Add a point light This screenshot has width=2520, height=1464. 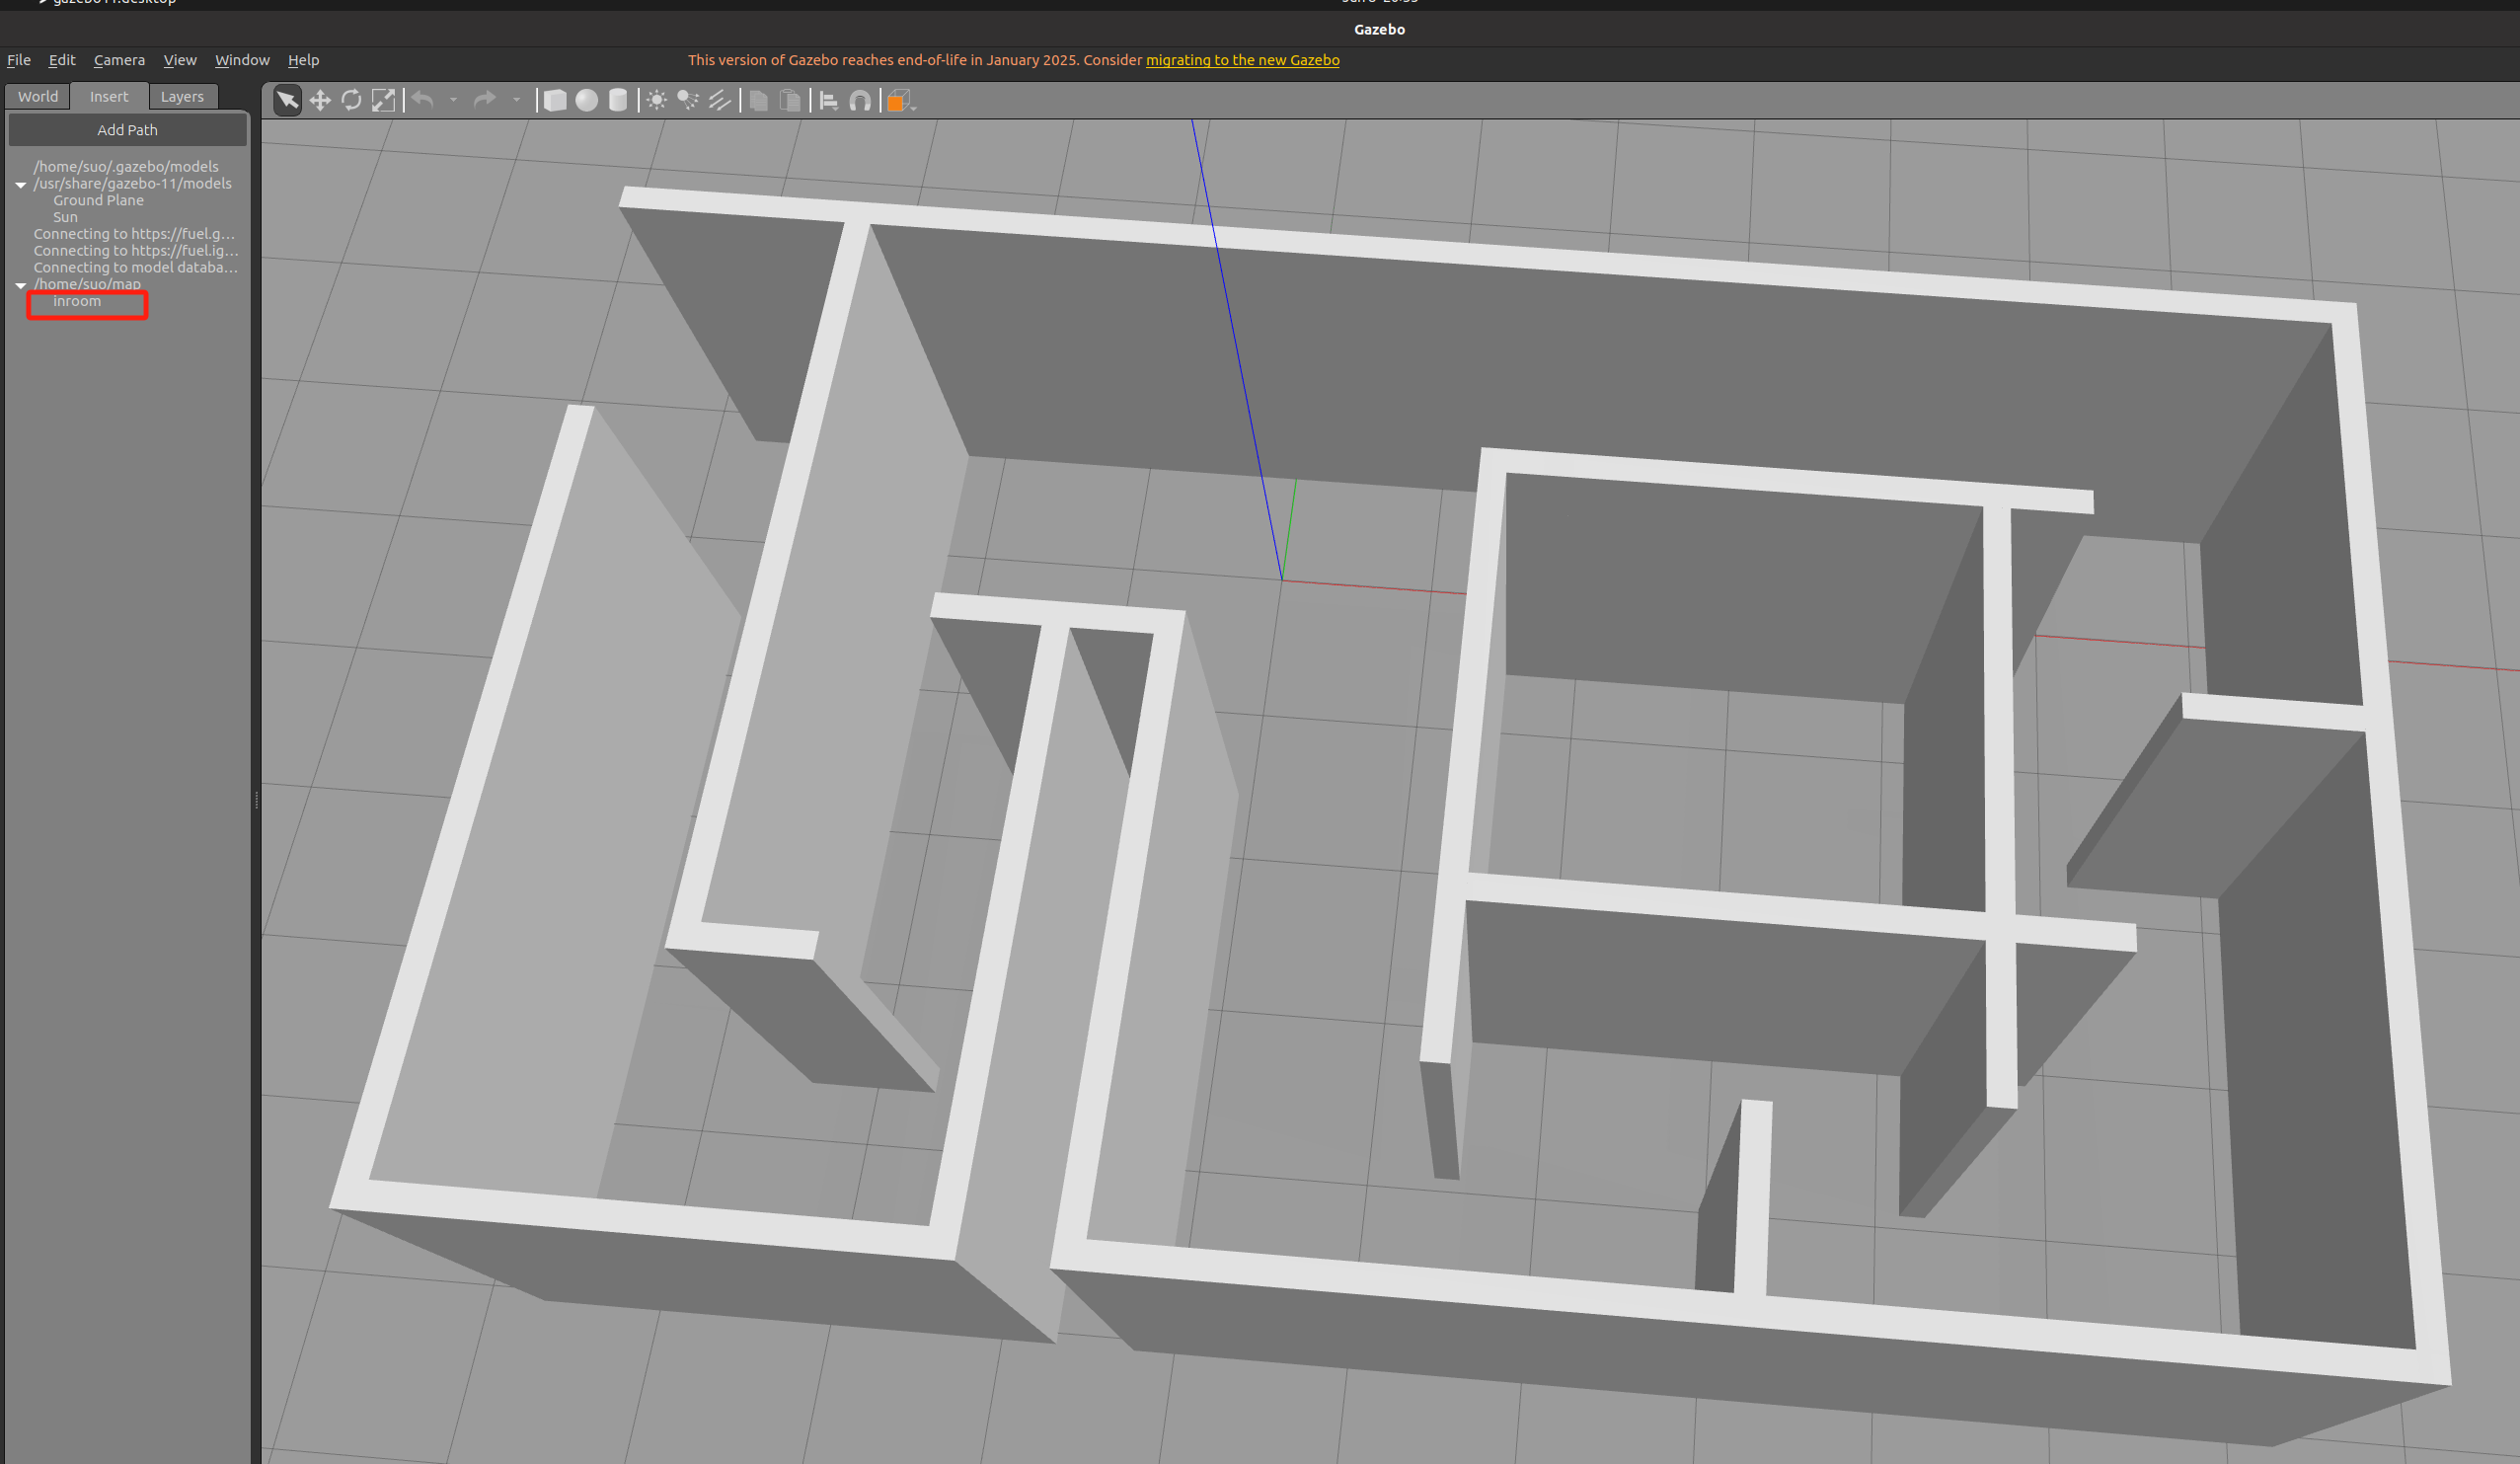pyautogui.click(x=656, y=100)
